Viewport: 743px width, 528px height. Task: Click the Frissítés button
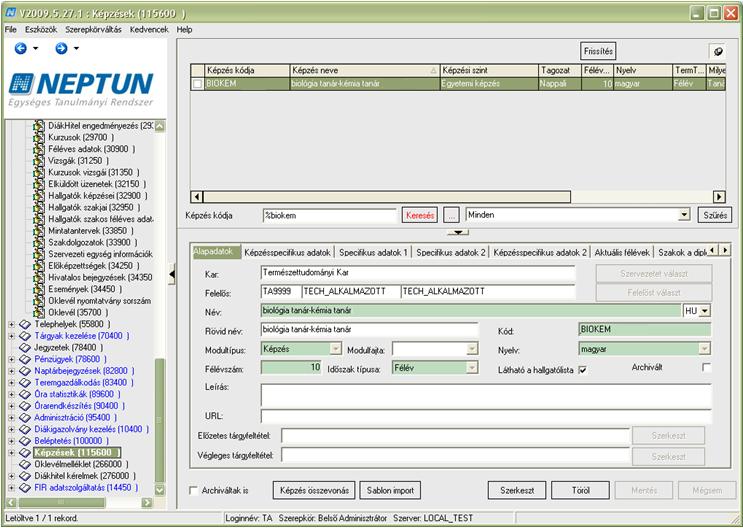[x=598, y=51]
